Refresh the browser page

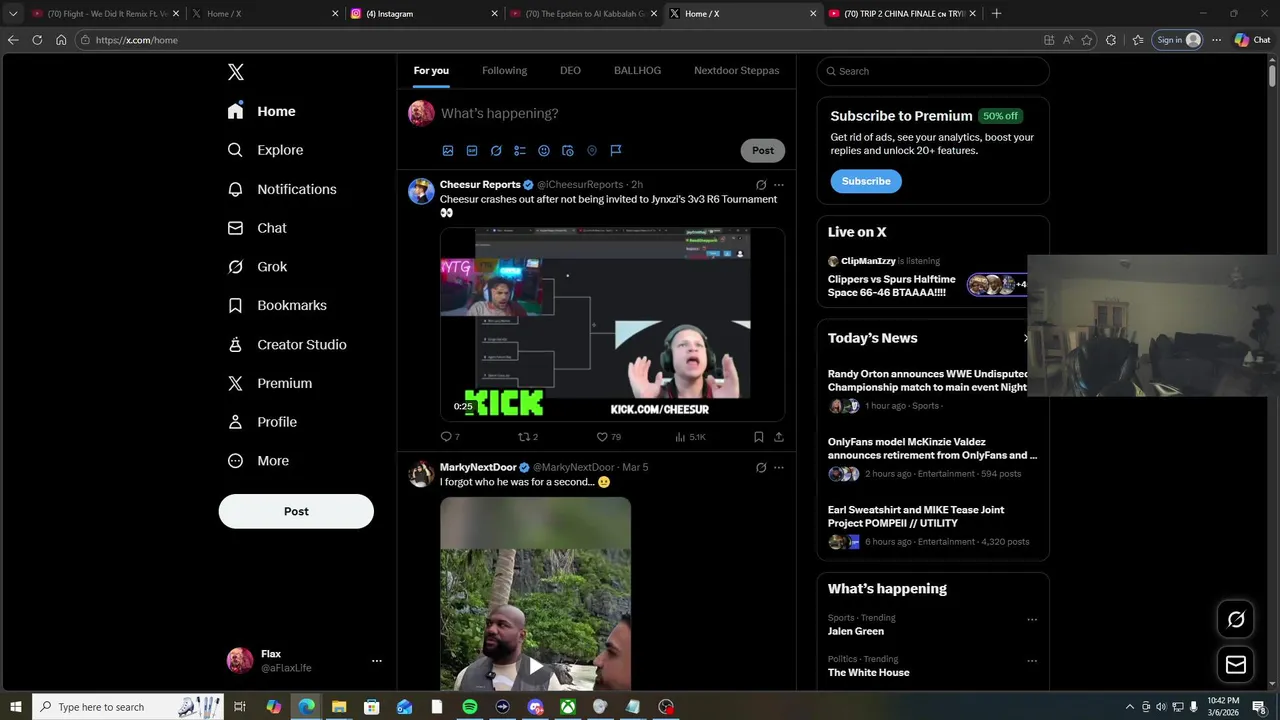pyautogui.click(x=37, y=40)
